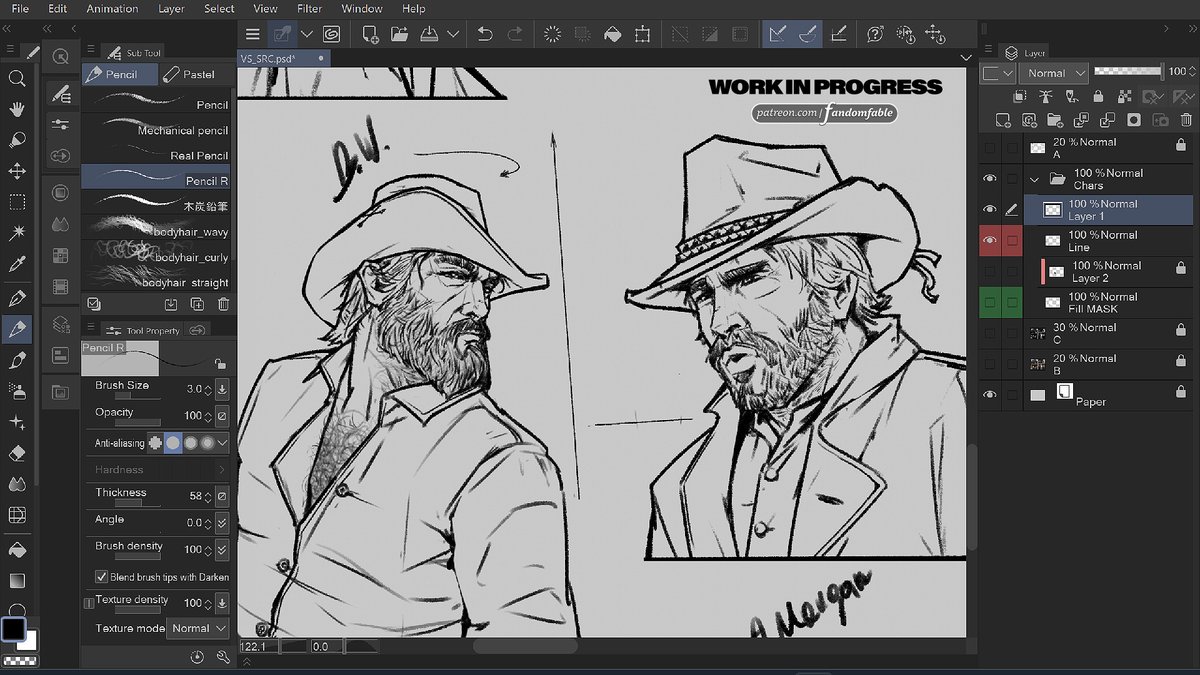The height and width of the screenshot is (675, 1200).
Task: Click the Save icon in command bar
Action: pos(429,34)
